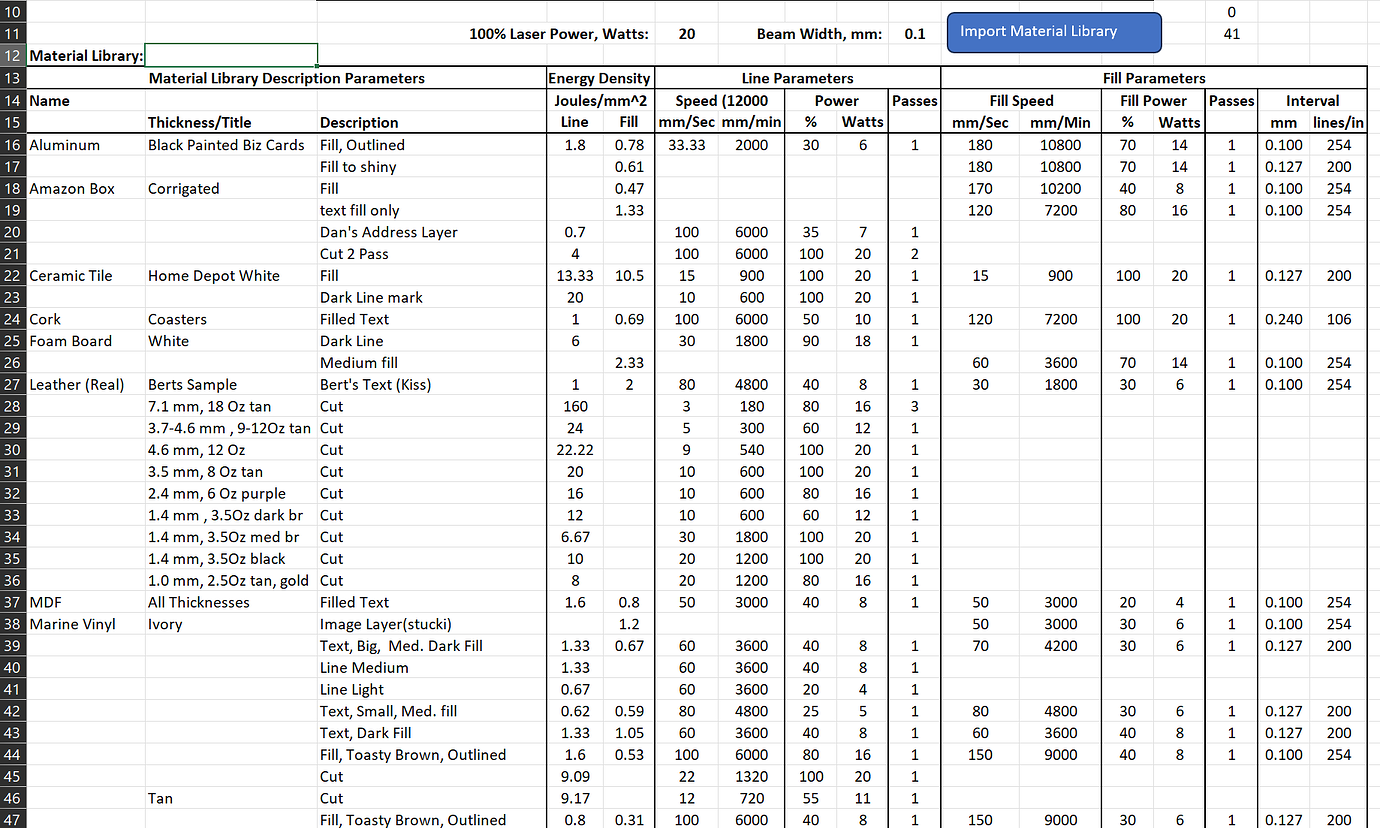1380x828 pixels.
Task: Click the Beam Width value 0.1
Action: pyautogui.click(x=915, y=33)
